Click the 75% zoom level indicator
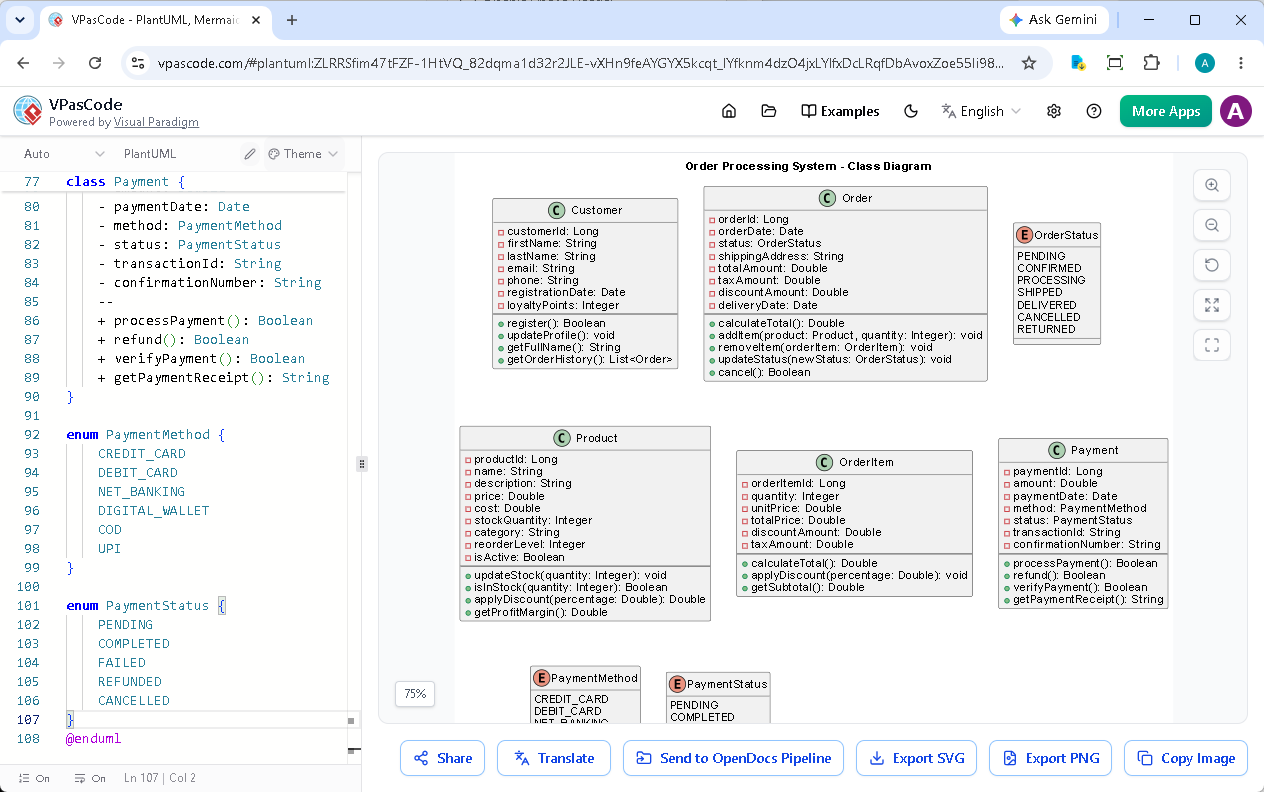 [415, 693]
